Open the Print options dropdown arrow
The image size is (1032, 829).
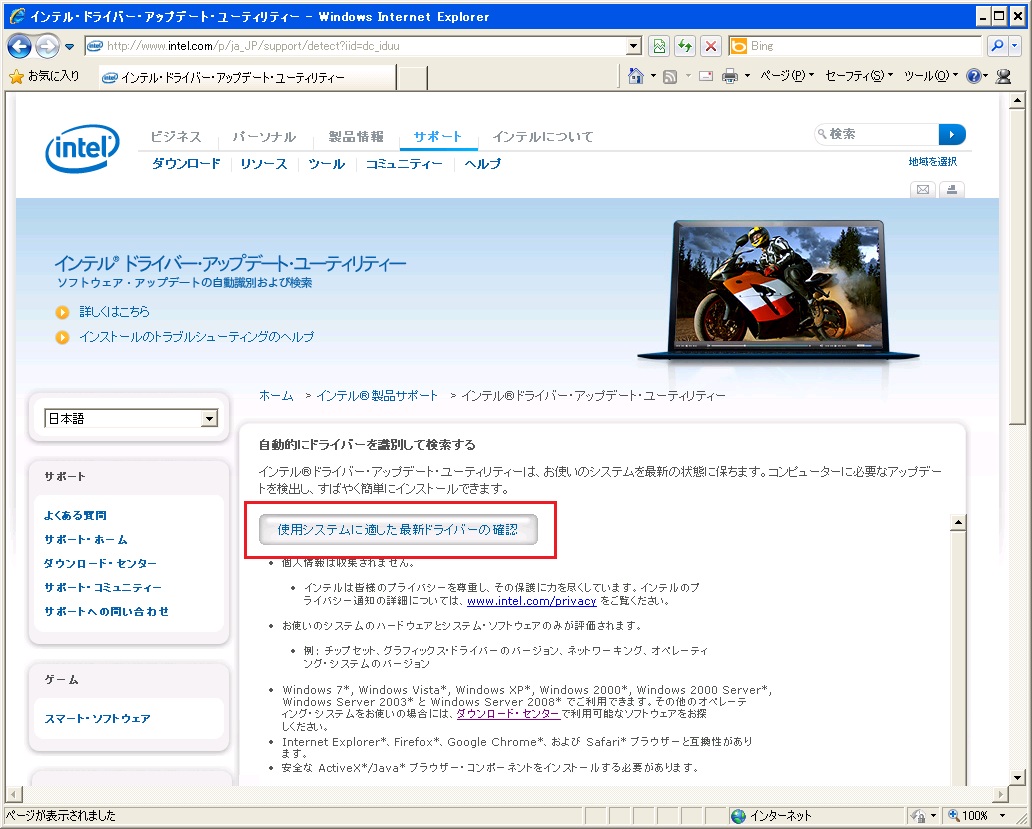coord(747,76)
